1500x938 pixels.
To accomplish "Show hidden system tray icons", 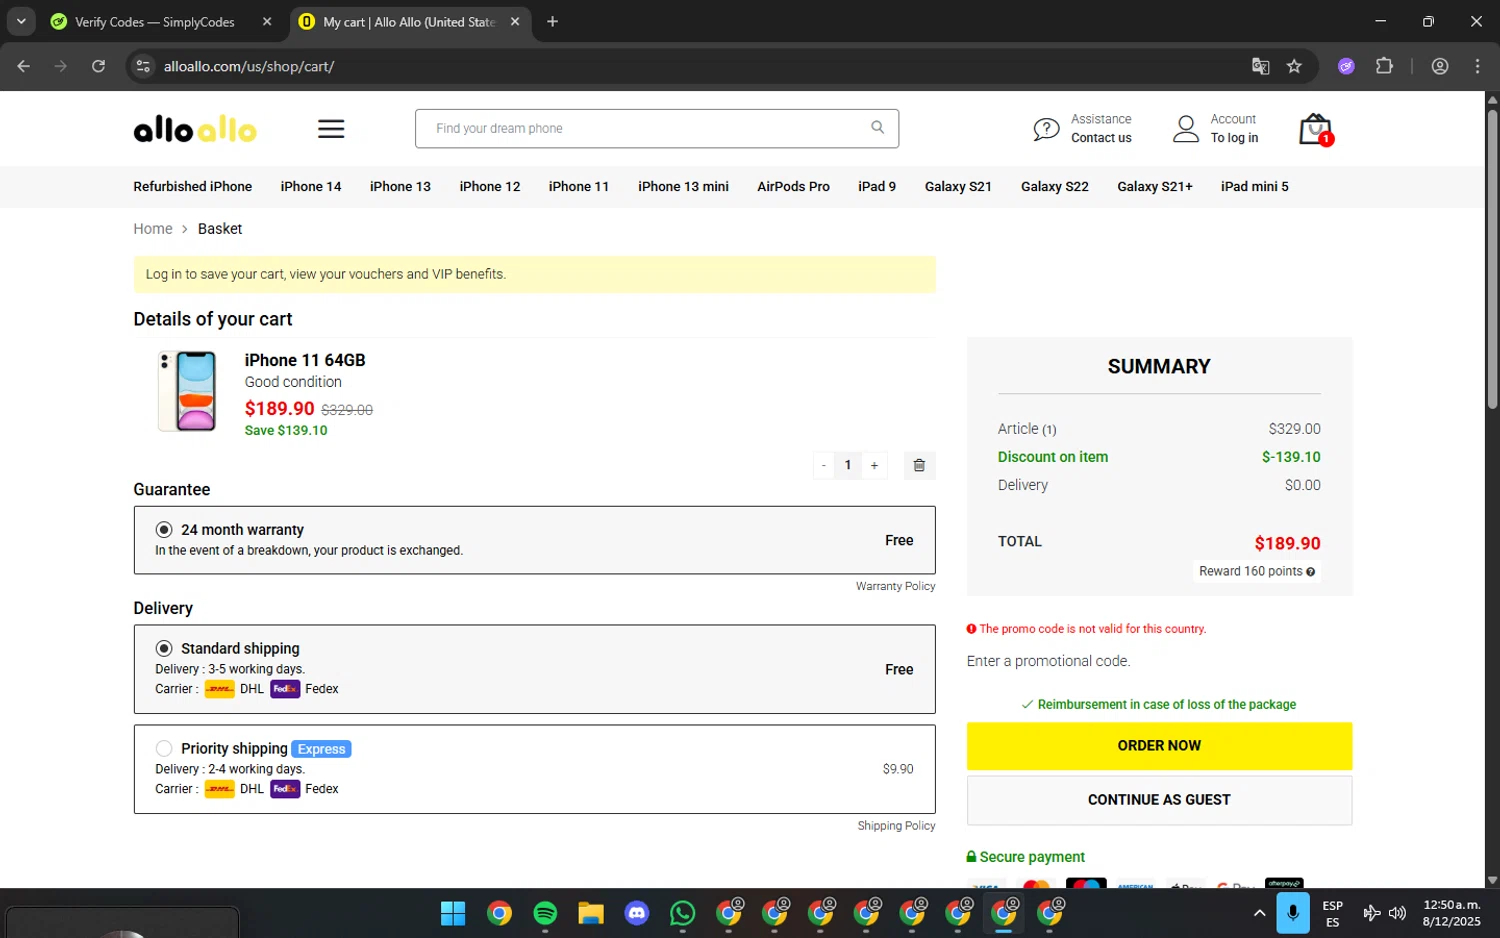I will tap(1259, 913).
